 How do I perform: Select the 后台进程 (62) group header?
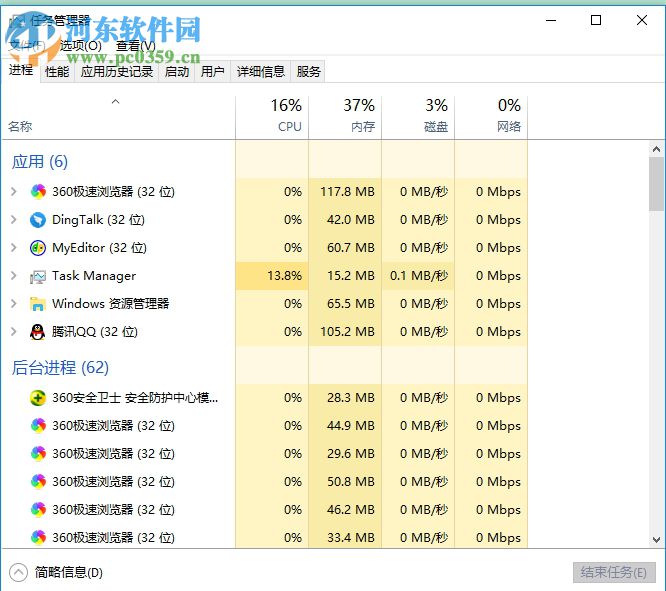60,368
